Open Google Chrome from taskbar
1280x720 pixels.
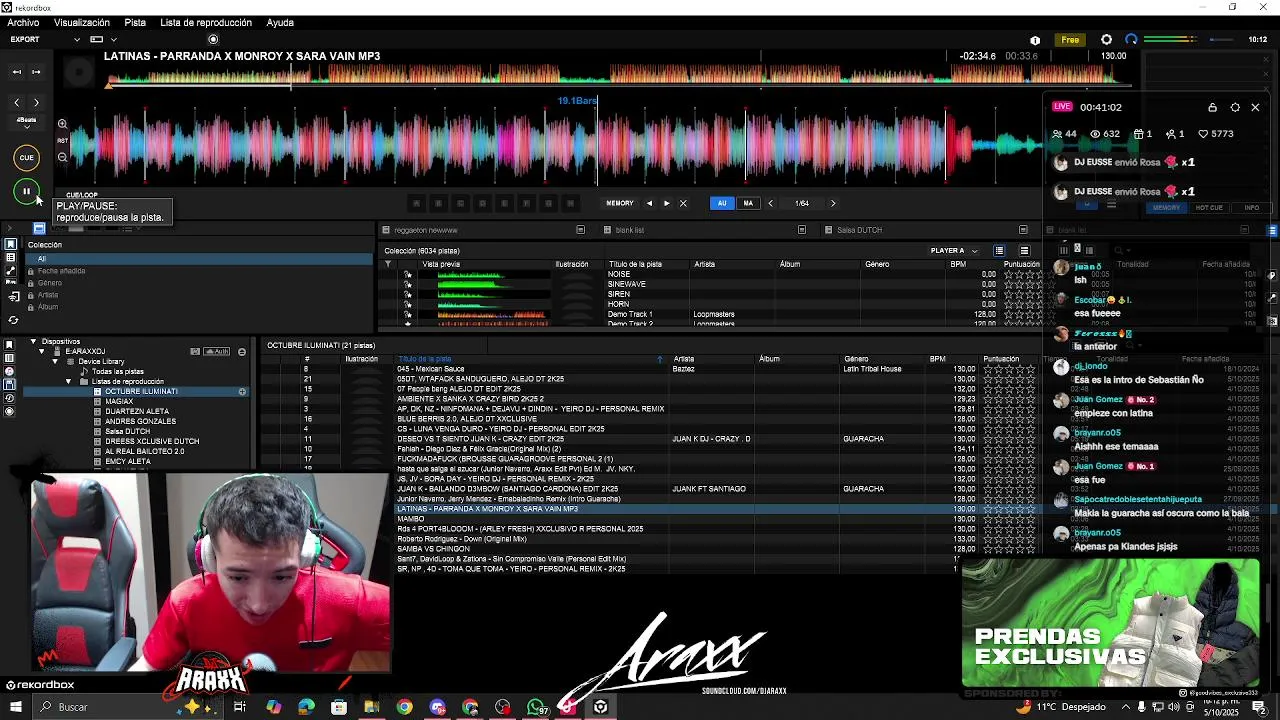coord(404,707)
